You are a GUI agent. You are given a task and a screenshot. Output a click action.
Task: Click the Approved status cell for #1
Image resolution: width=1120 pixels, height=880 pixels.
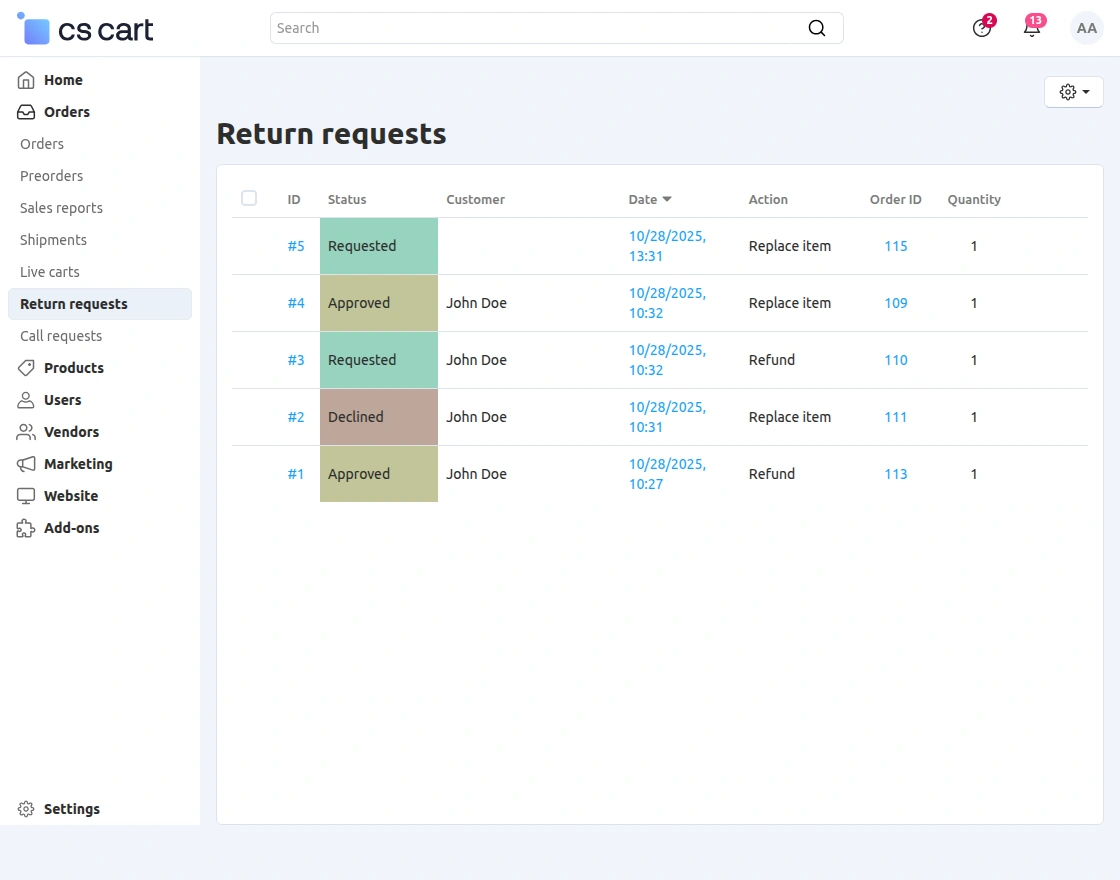[x=379, y=474]
